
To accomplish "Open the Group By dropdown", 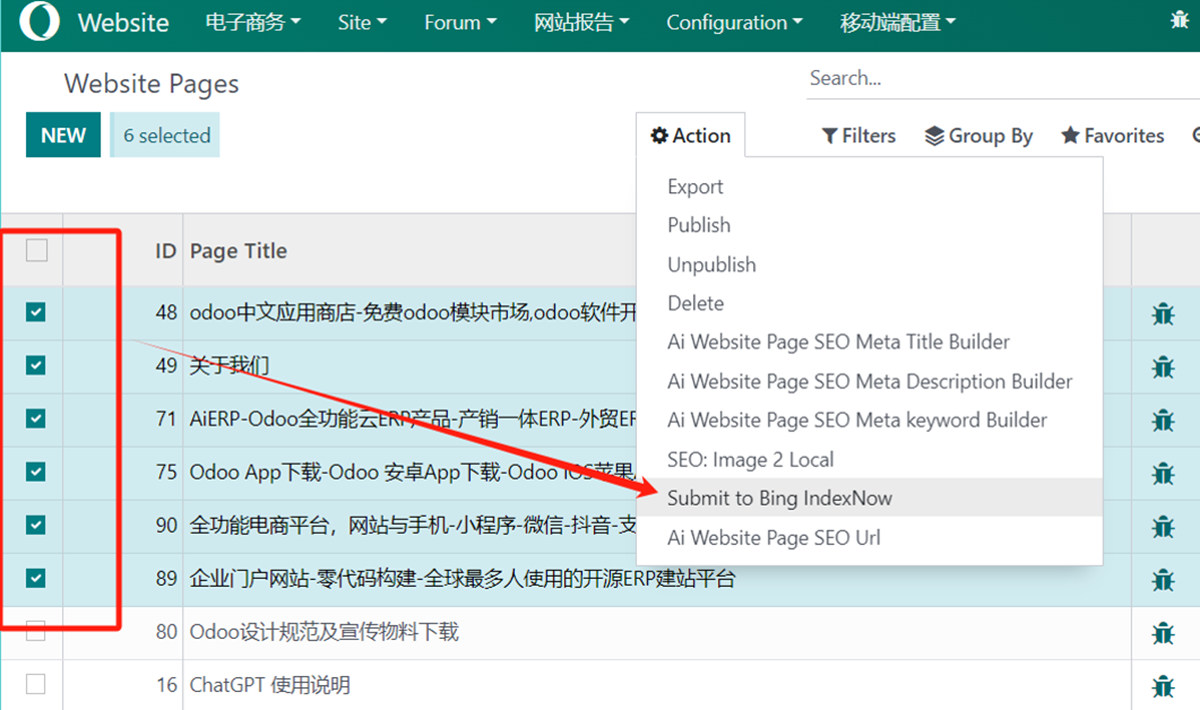I will (978, 135).
